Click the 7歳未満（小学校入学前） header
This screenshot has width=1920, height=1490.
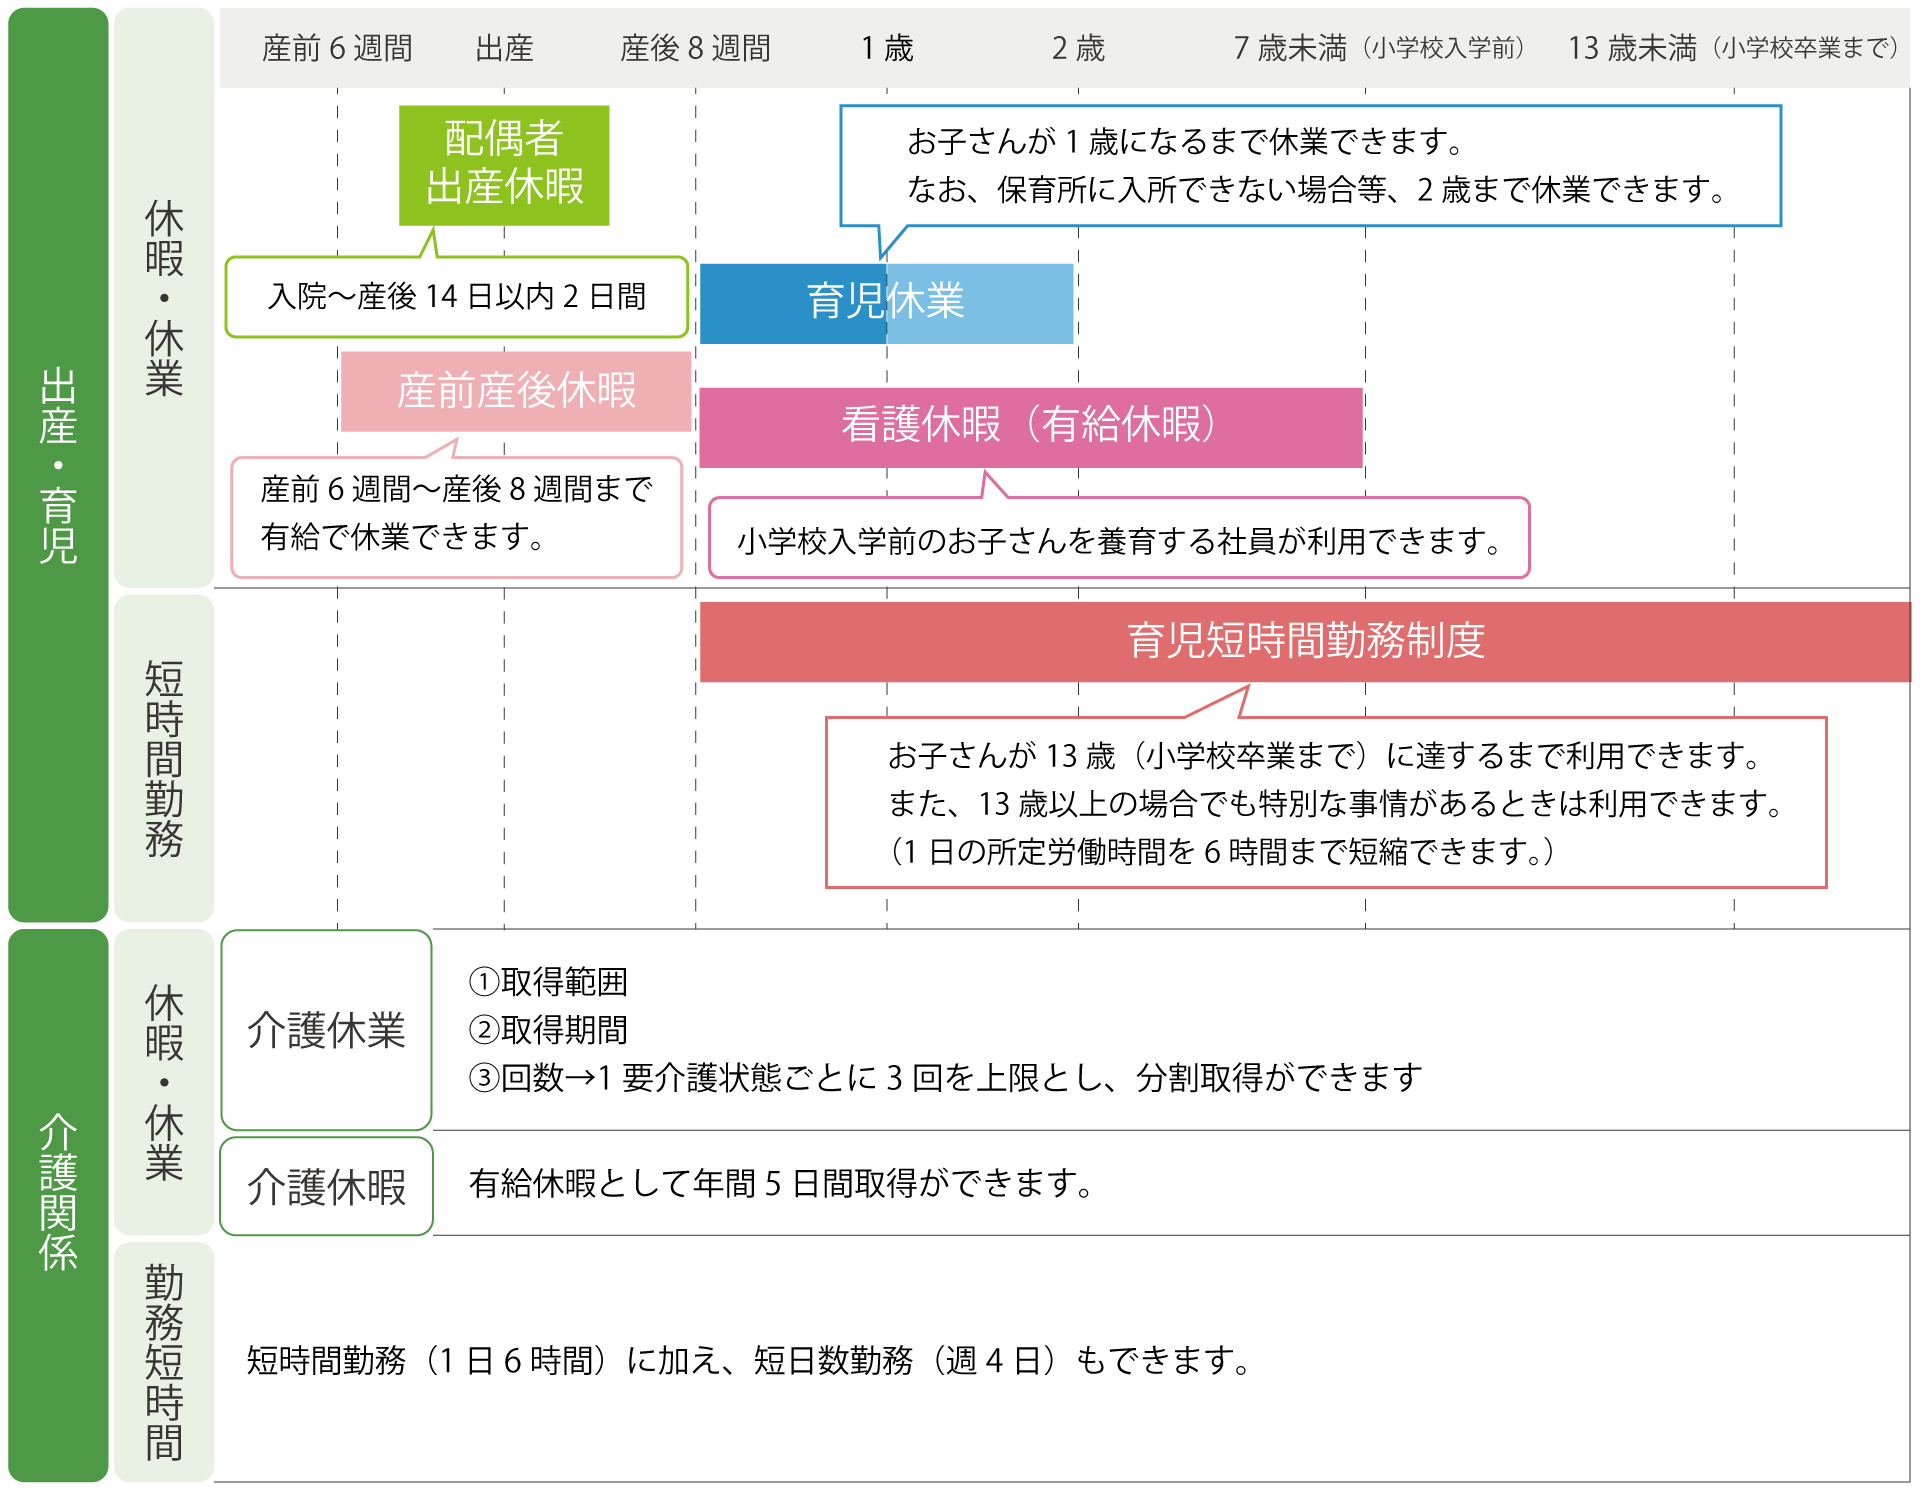tap(1380, 48)
